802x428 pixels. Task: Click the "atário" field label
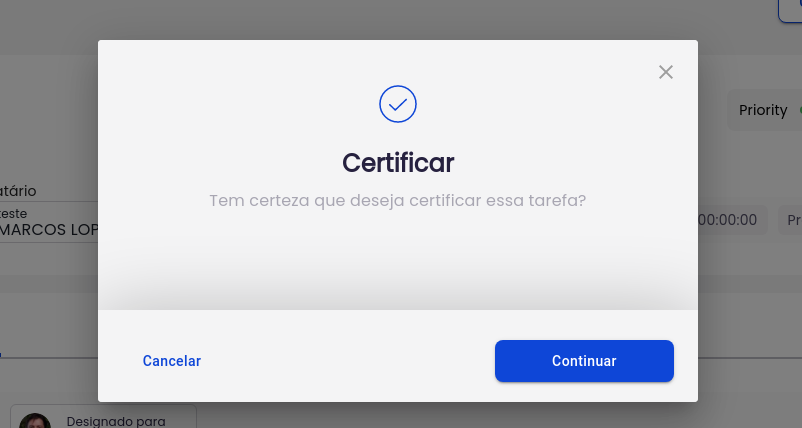pos(18,191)
